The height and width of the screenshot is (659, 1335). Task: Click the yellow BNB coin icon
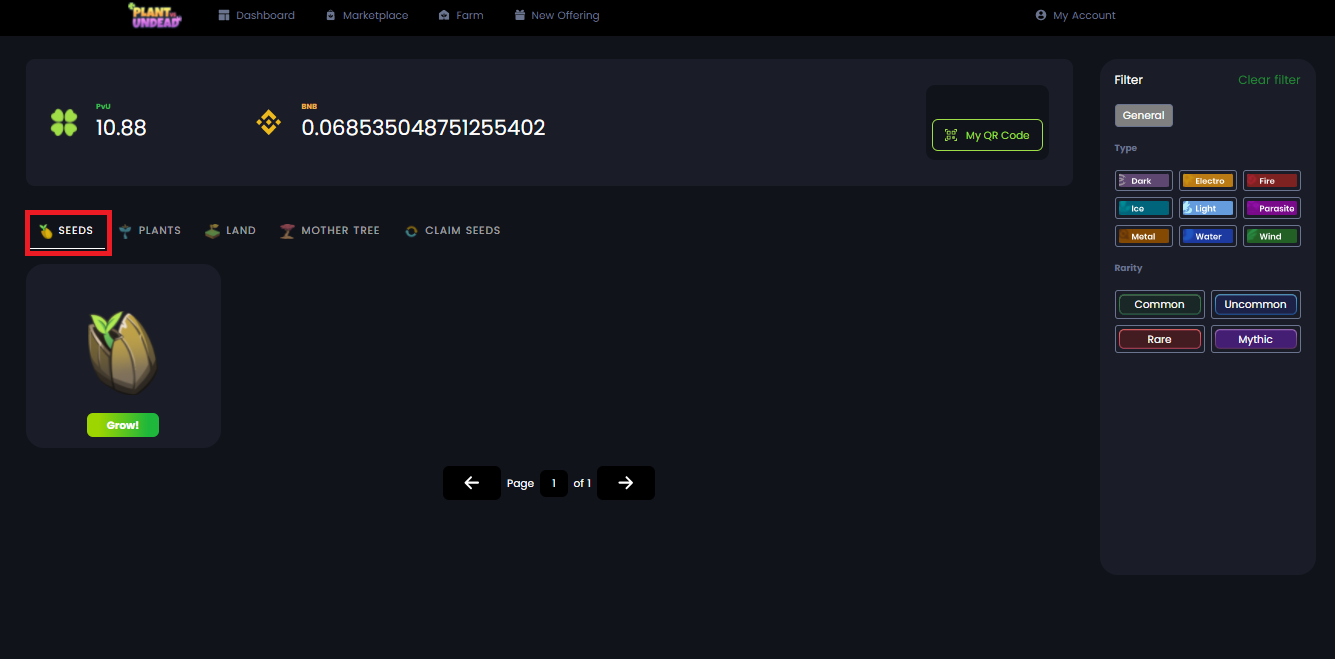268,123
